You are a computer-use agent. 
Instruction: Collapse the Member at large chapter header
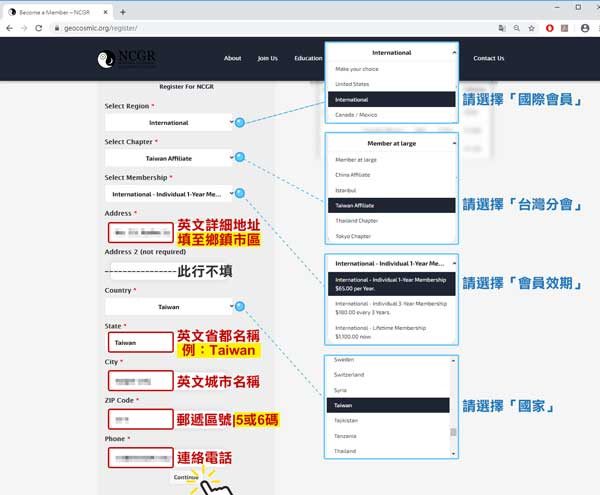point(391,143)
